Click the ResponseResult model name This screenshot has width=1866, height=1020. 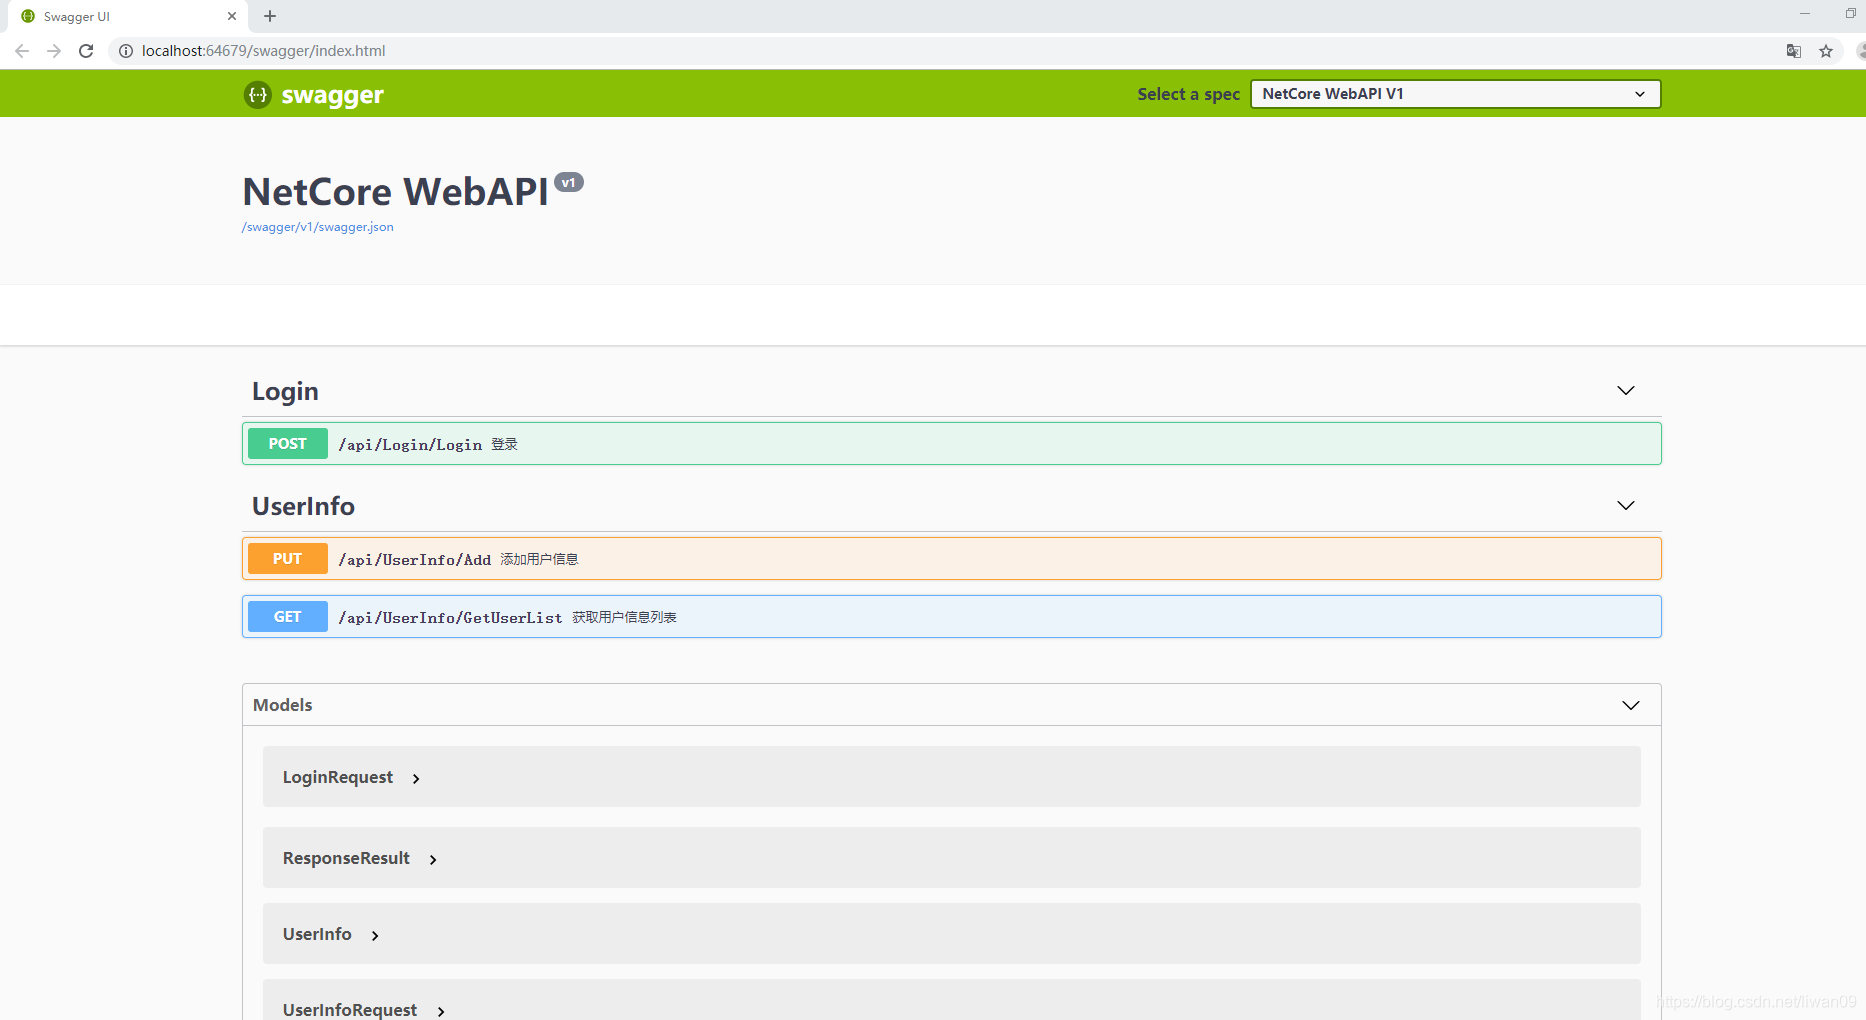346,858
